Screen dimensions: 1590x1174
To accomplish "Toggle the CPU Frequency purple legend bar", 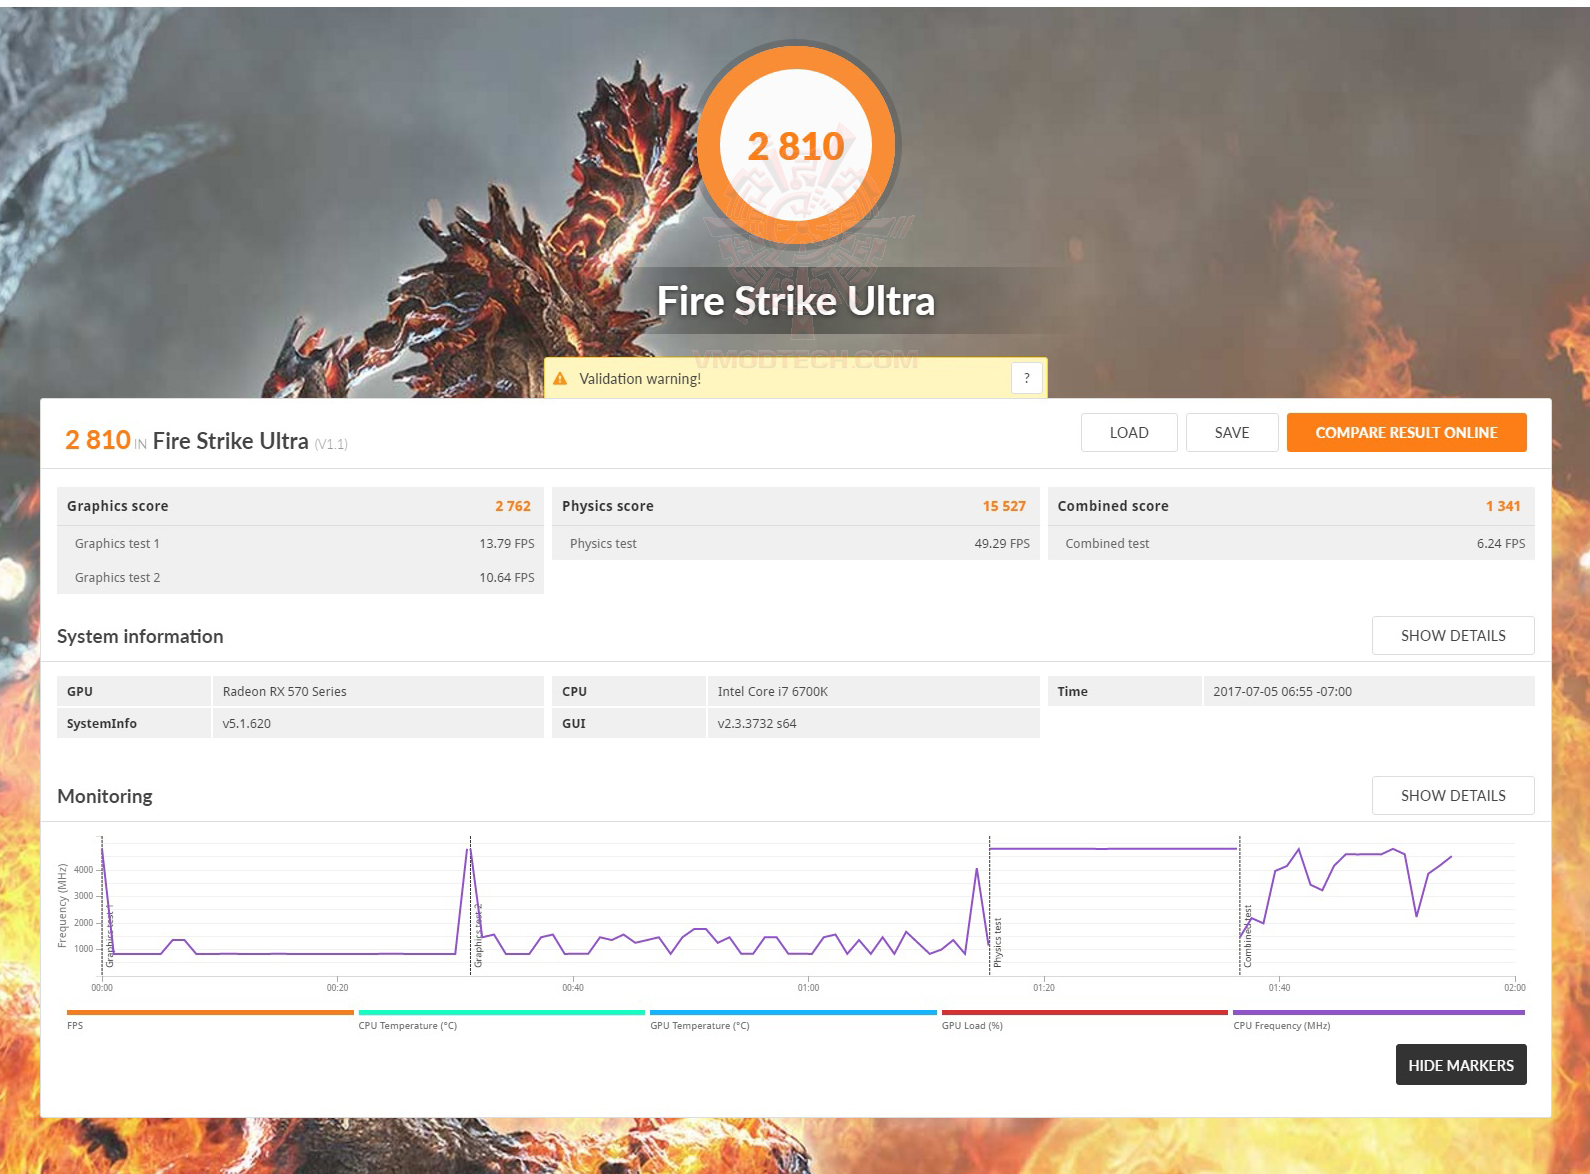I will 1379,1013.
